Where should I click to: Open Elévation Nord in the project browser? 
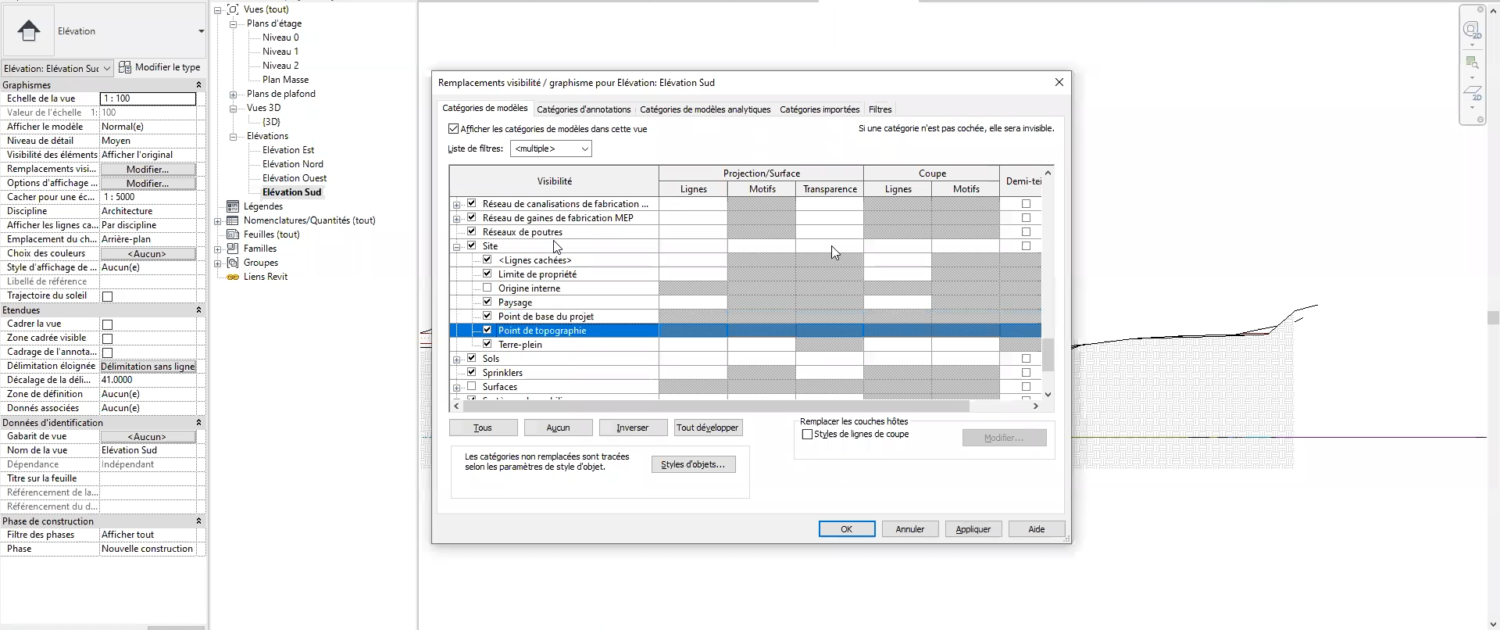coord(292,164)
